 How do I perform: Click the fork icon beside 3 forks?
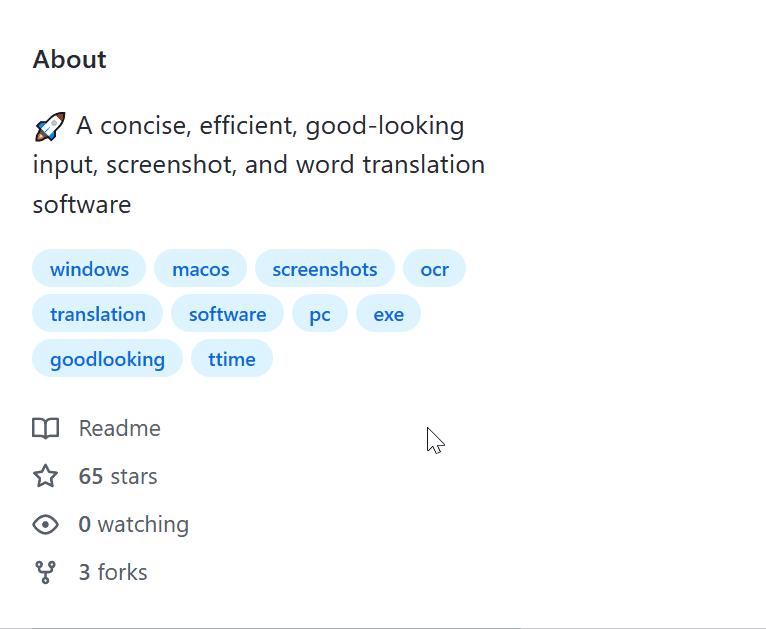[x=45, y=572]
